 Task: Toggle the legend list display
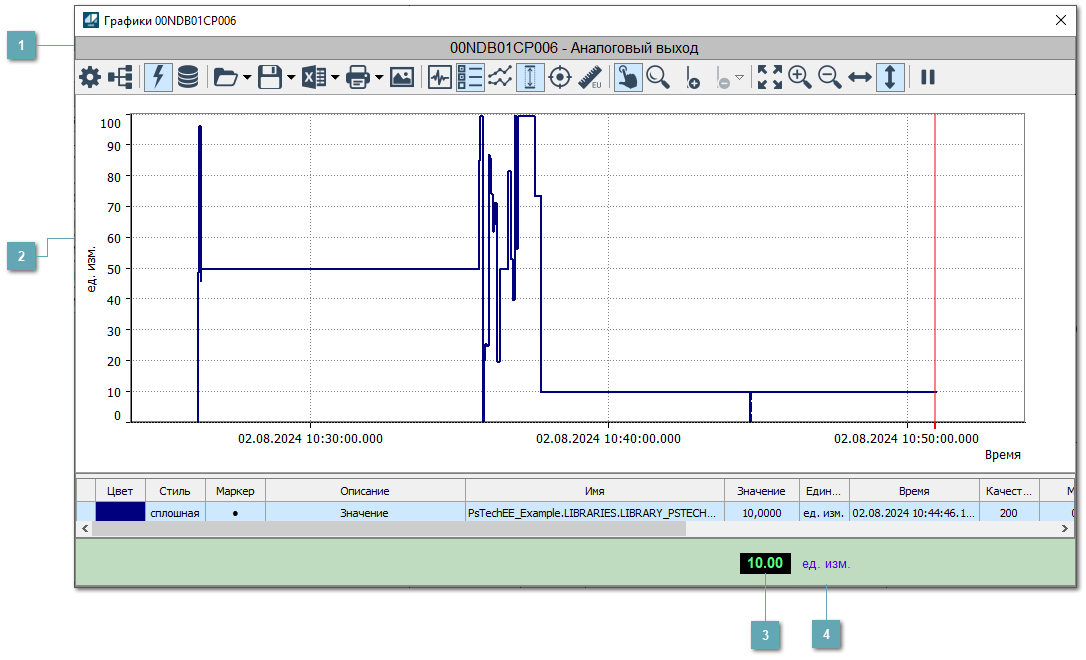[470, 77]
